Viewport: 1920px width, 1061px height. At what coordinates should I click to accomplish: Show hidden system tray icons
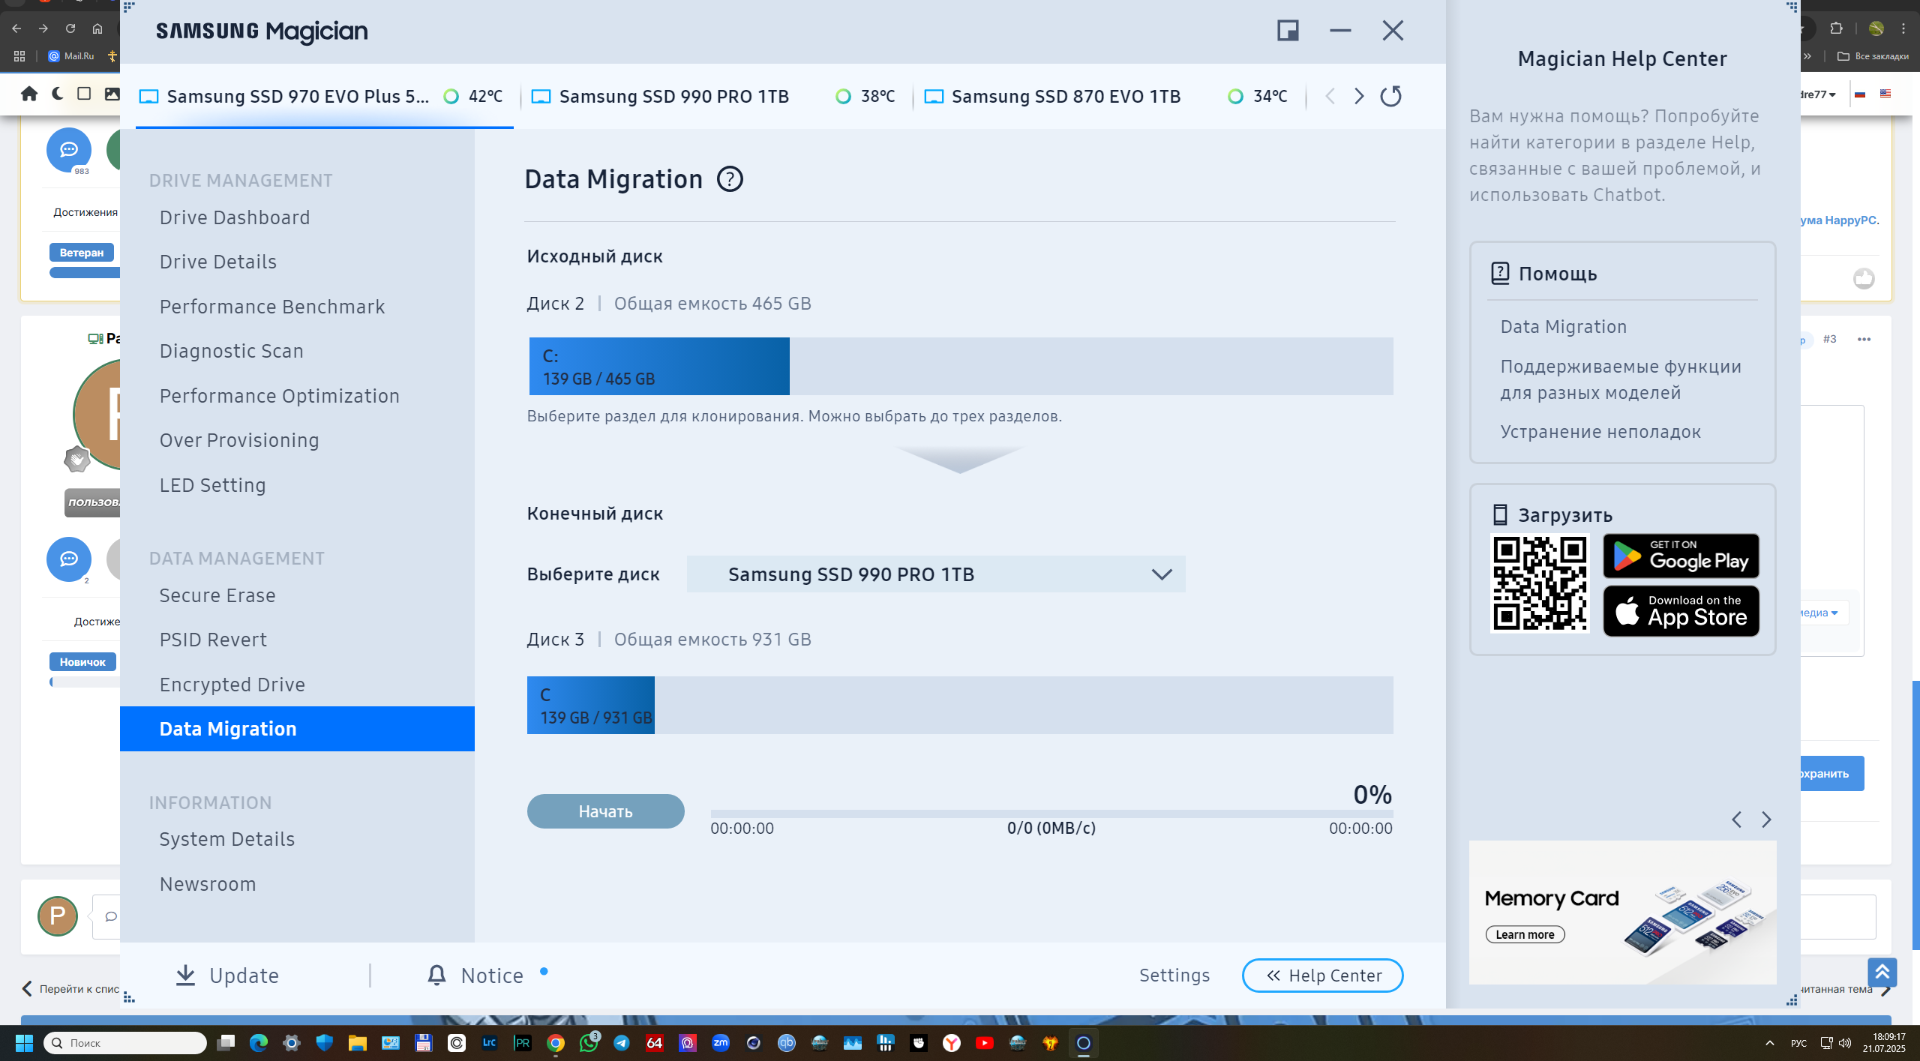click(x=1770, y=1043)
